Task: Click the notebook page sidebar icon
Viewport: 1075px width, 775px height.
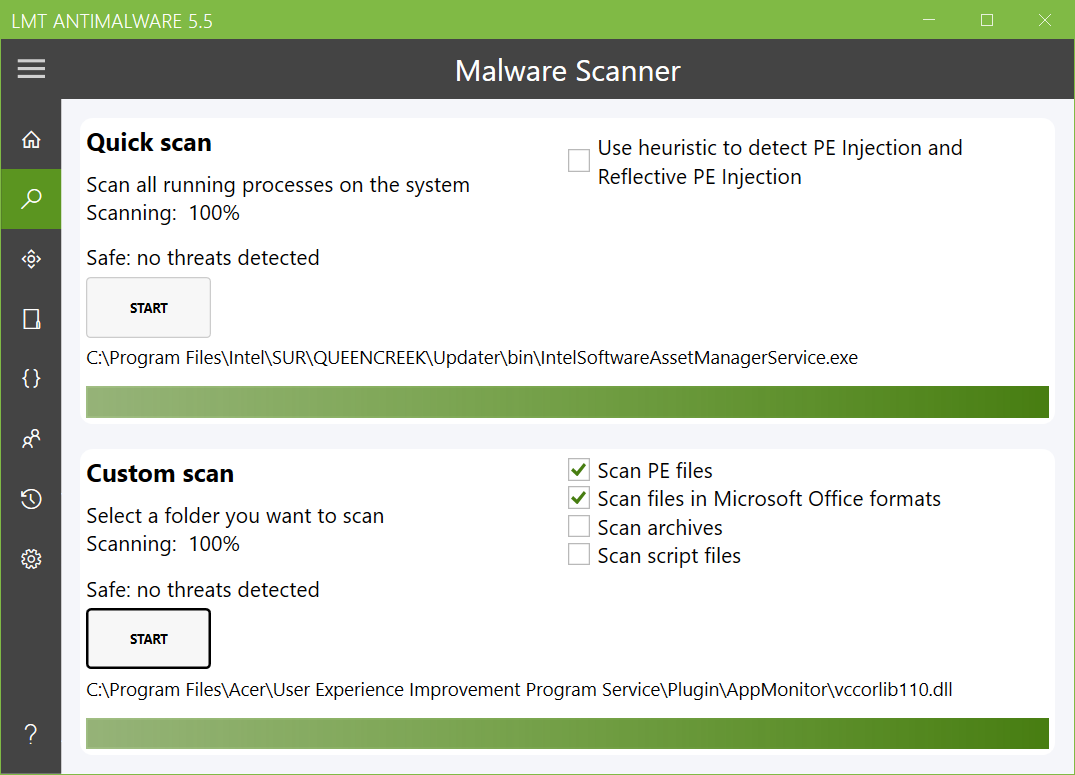Action: point(31,319)
